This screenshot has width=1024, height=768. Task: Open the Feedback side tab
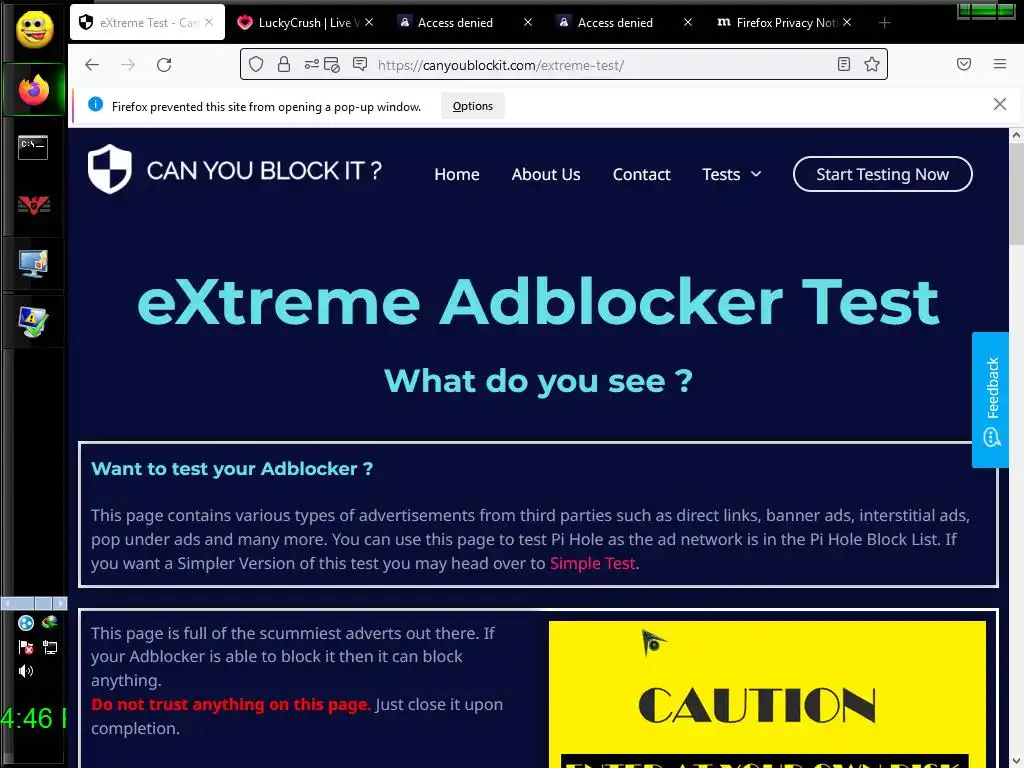click(x=991, y=400)
